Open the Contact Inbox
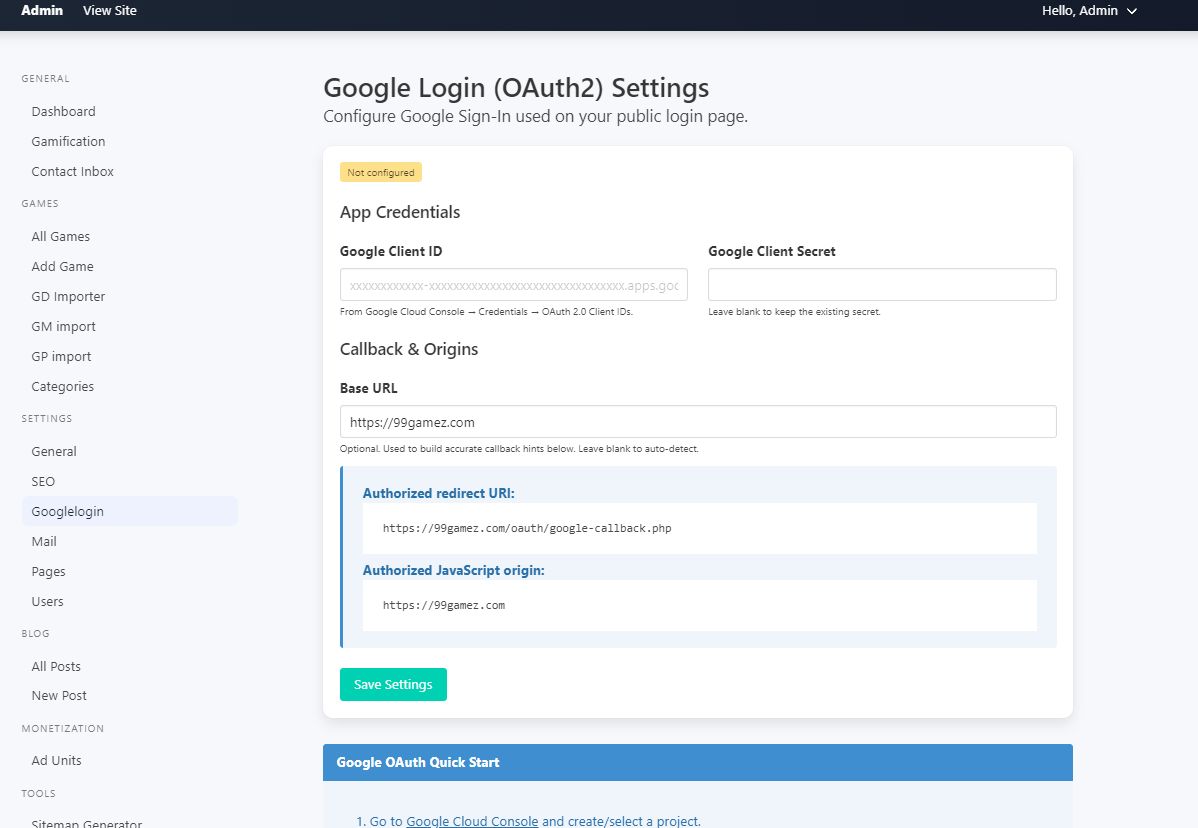The image size is (1198, 828). [x=72, y=171]
